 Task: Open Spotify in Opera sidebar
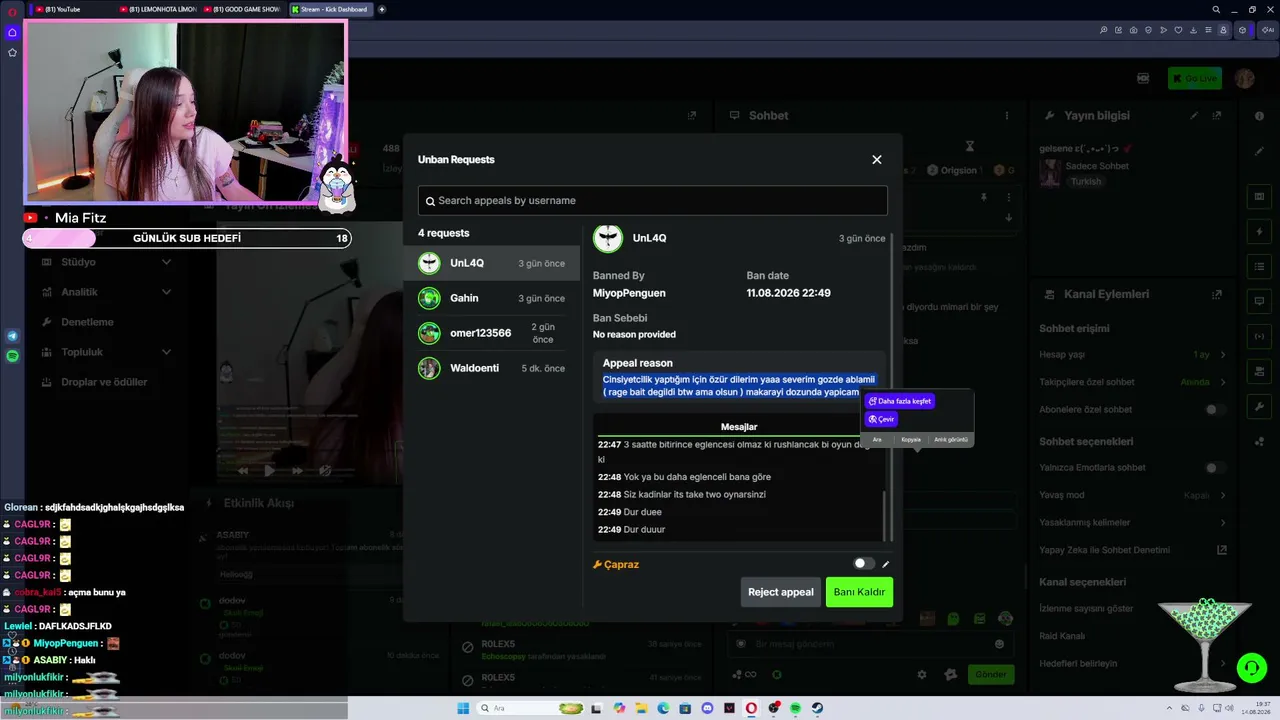coord(12,356)
